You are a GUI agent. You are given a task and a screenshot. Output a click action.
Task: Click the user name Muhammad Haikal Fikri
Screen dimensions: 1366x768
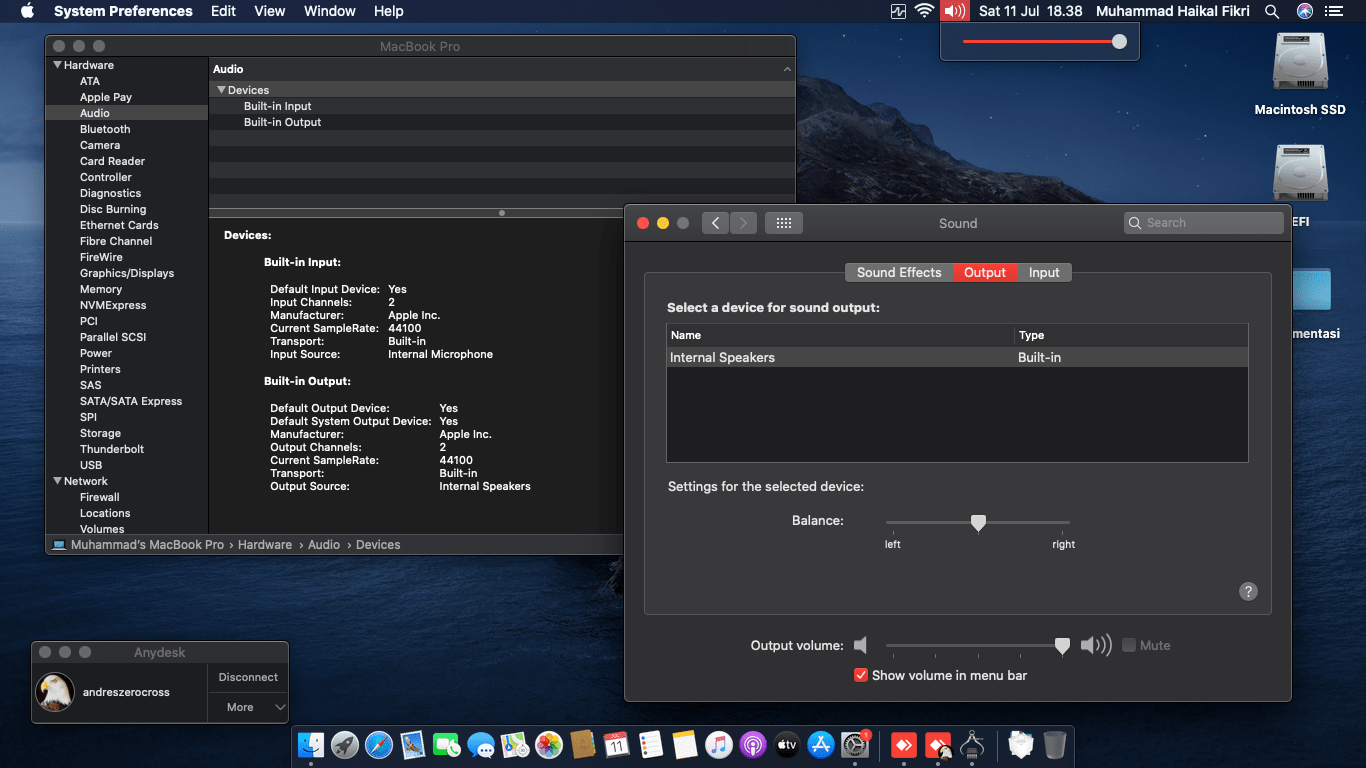click(1173, 11)
